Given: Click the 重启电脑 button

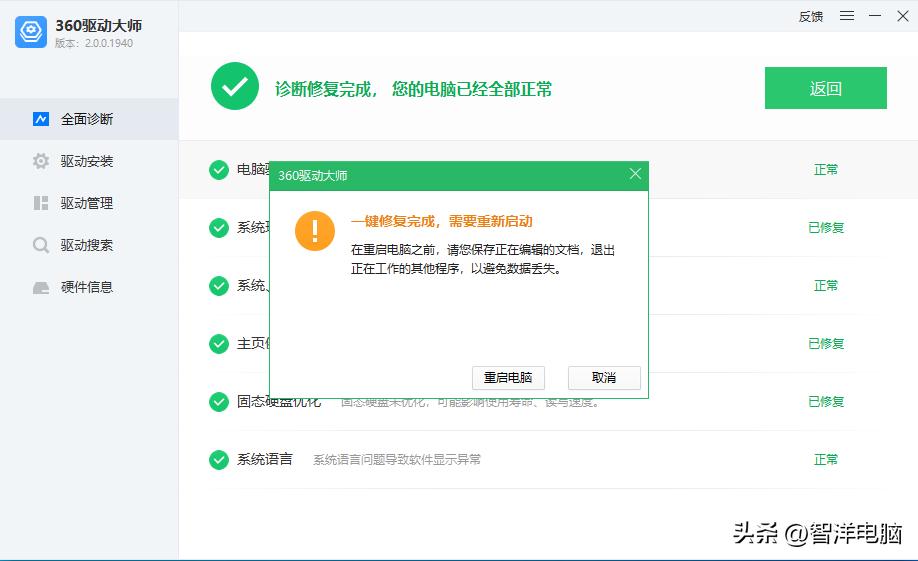Looking at the screenshot, I should pos(508,378).
